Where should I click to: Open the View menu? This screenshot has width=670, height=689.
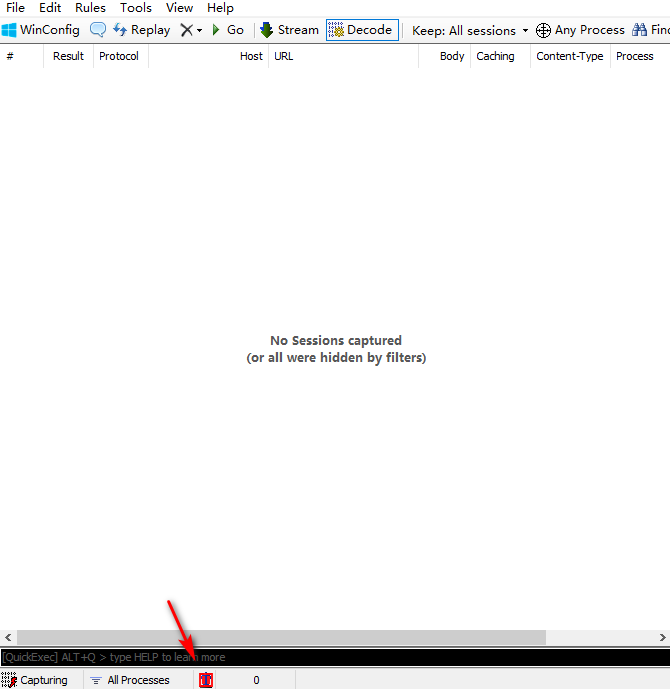pyautogui.click(x=179, y=8)
